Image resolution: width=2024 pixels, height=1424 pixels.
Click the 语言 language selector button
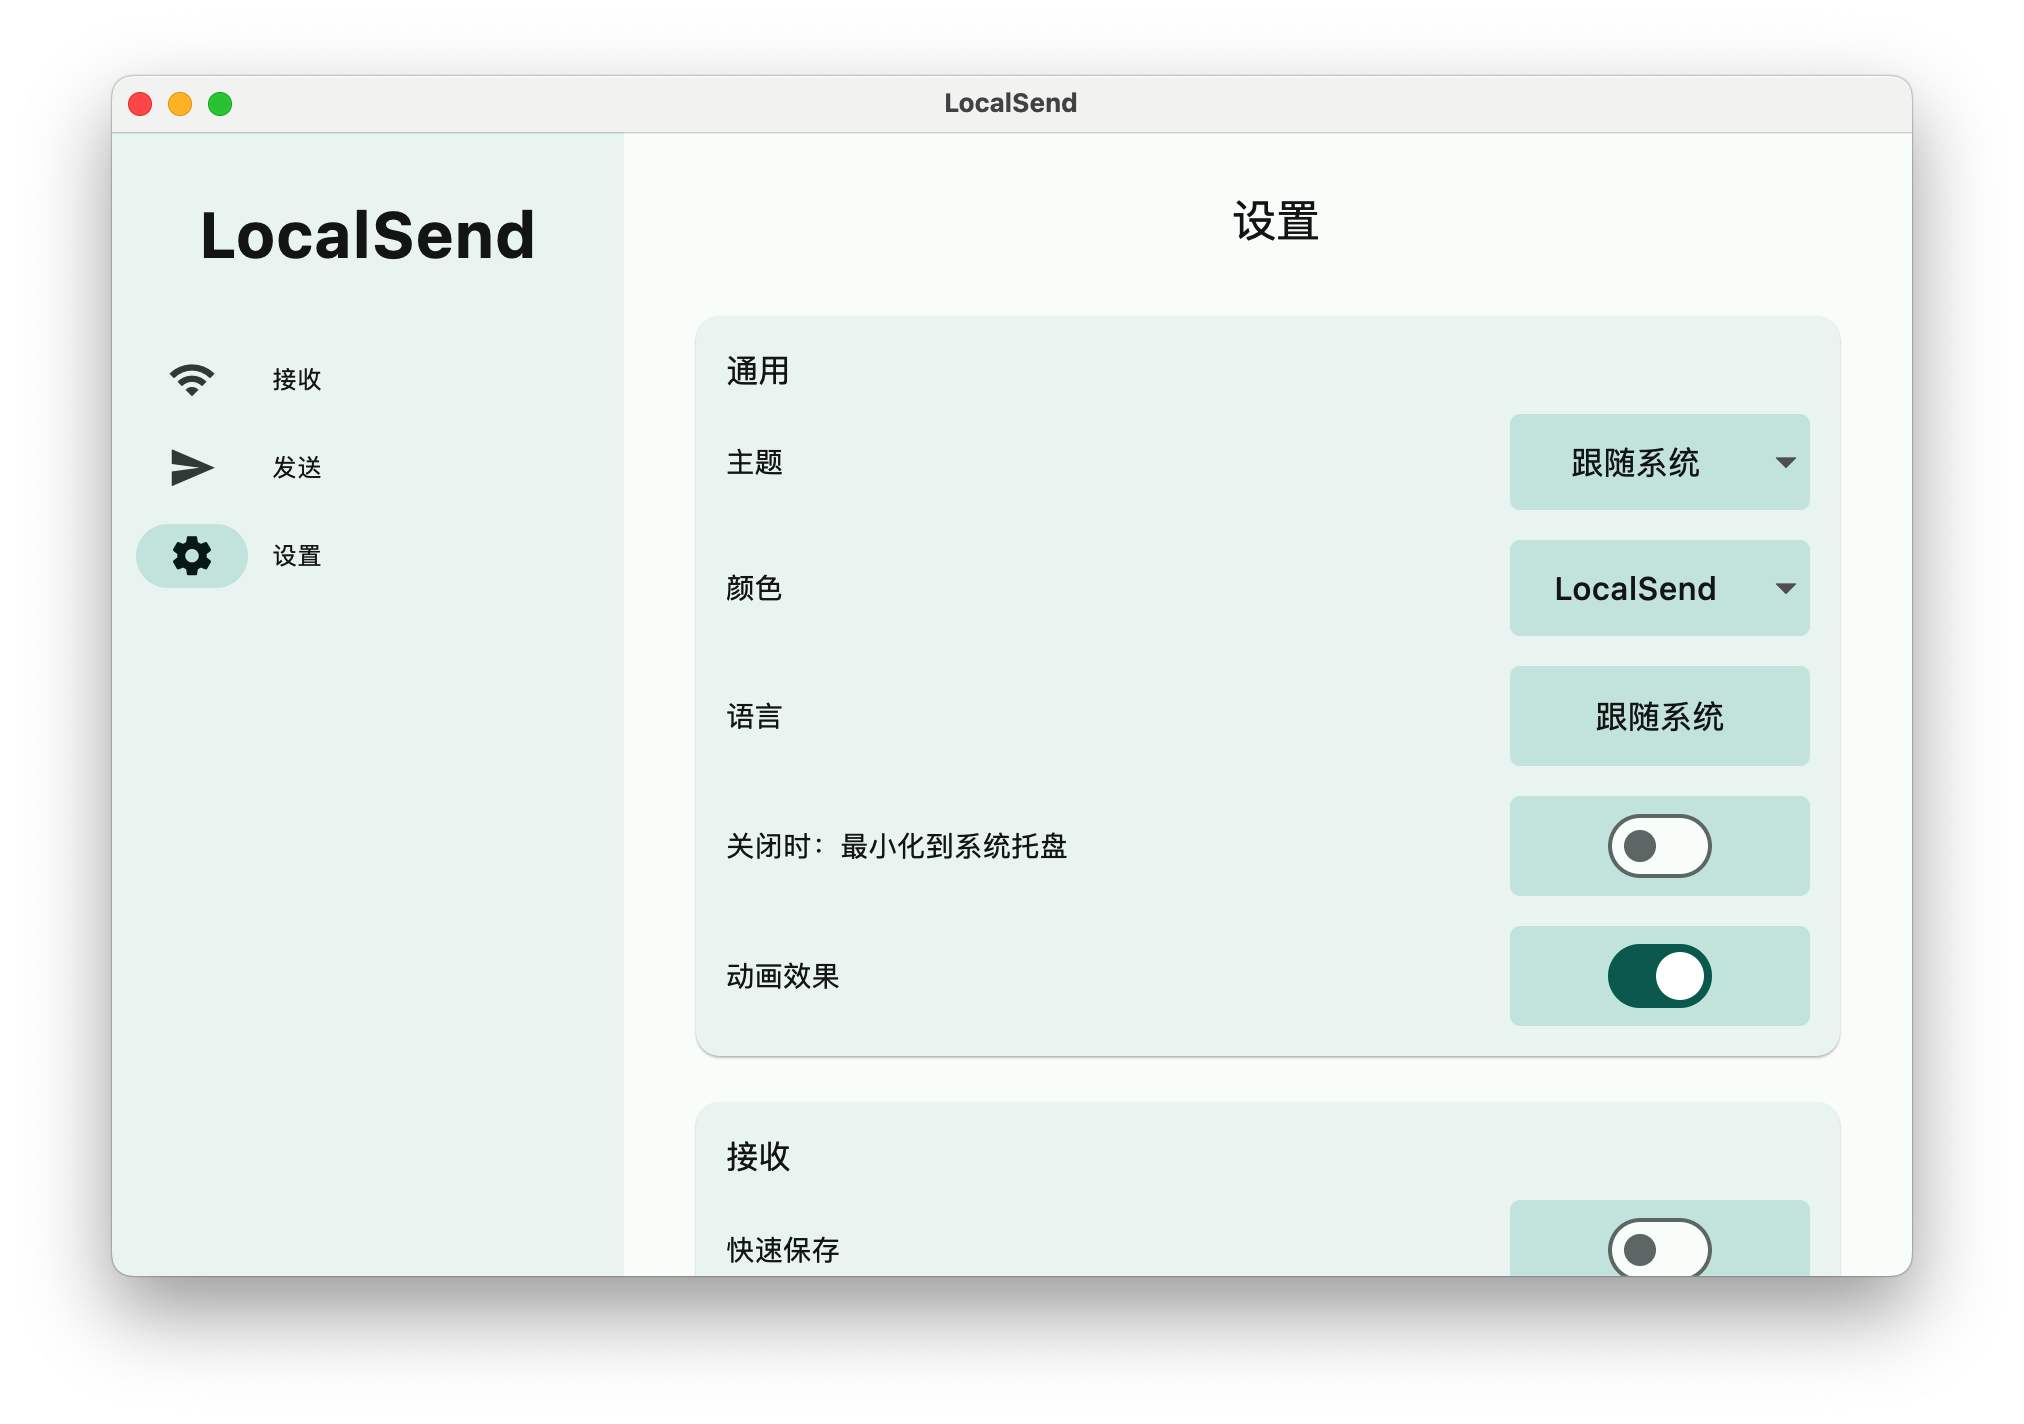(1659, 715)
